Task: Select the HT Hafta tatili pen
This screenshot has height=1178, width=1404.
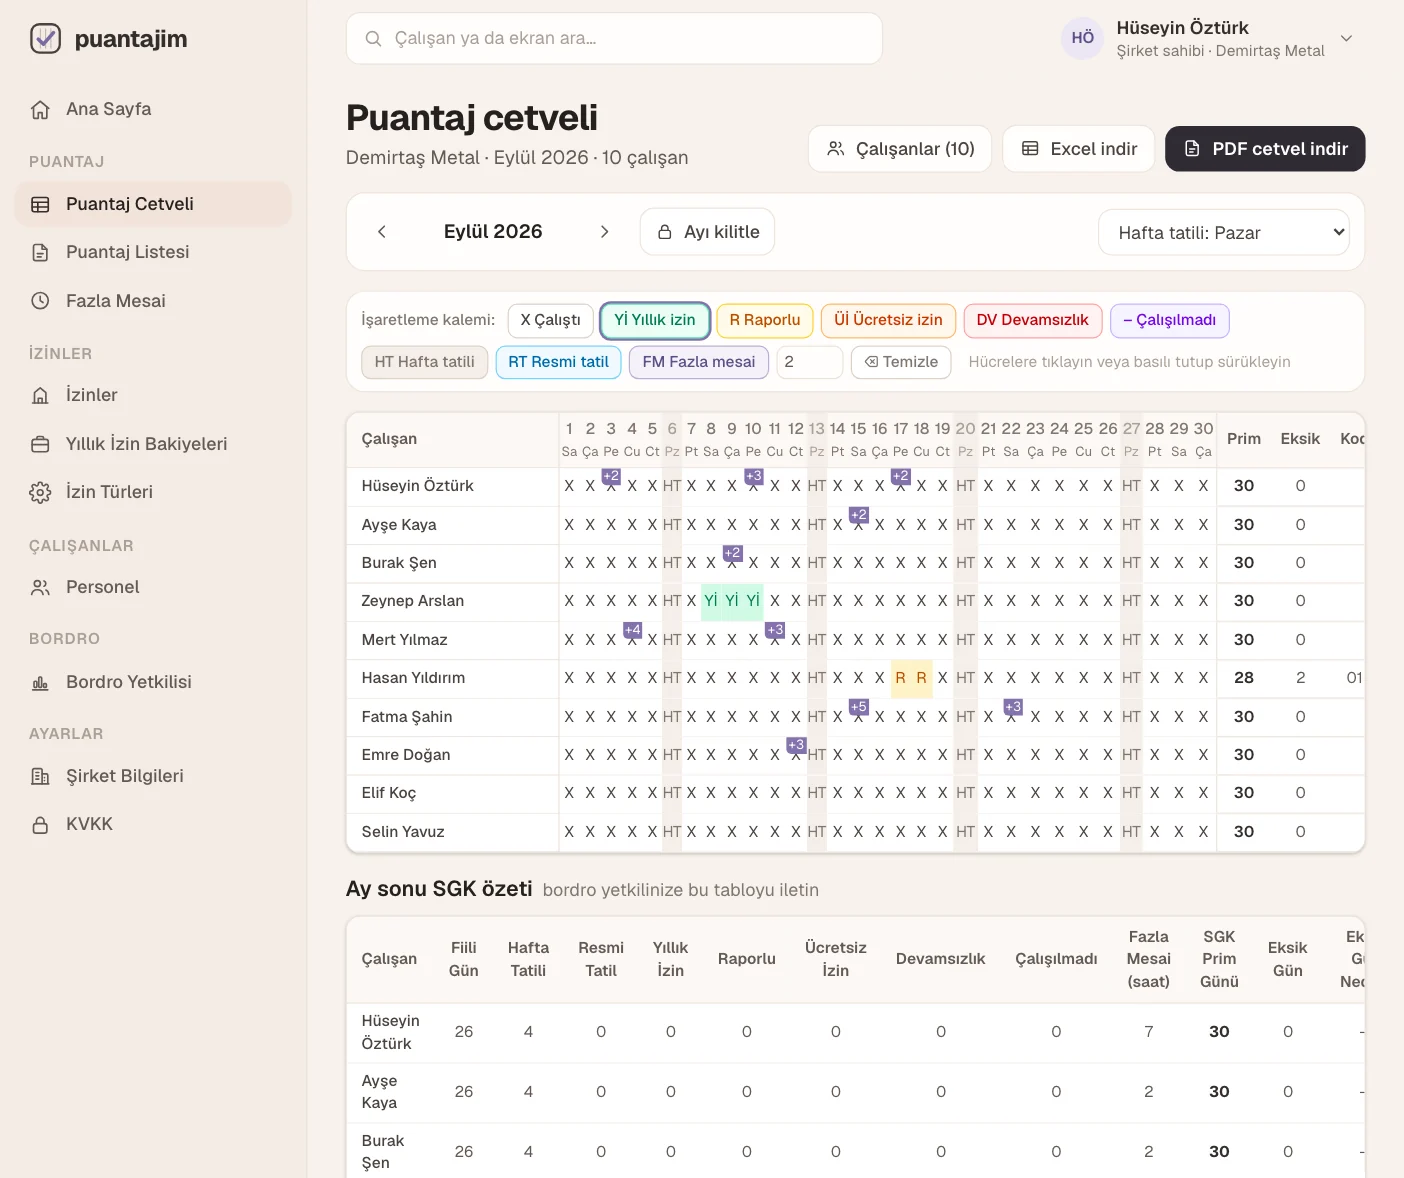Action: [x=425, y=362]
